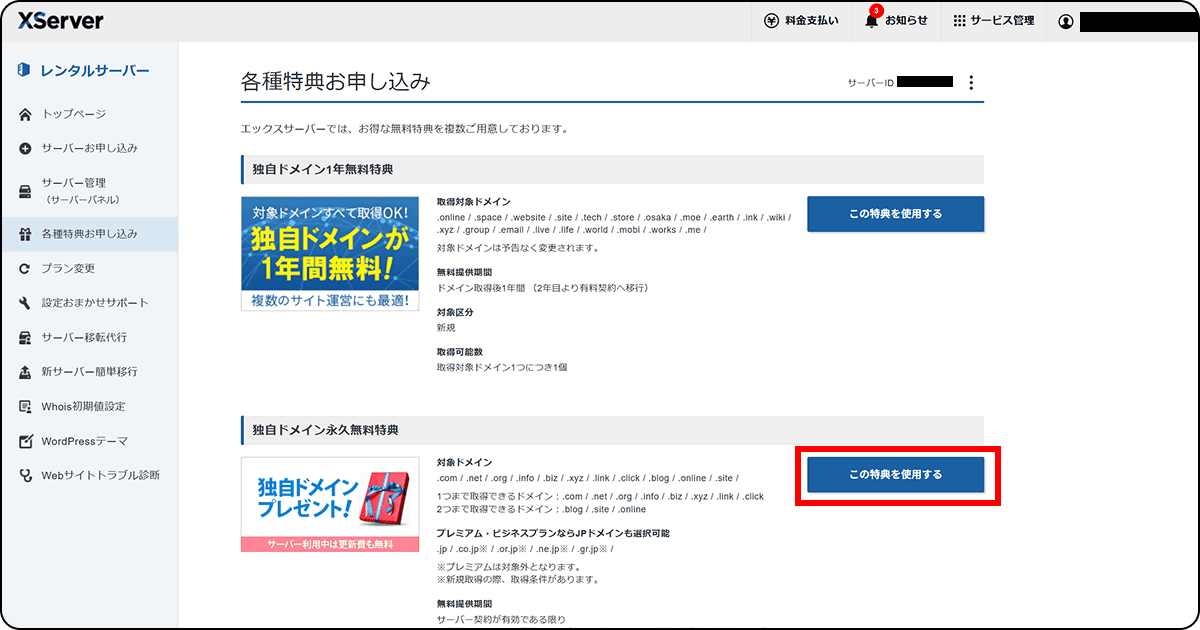Viewport: 1200px width, 630px height.
Task: Click the server icon beside サーバー管理
Action: (26, 191)
